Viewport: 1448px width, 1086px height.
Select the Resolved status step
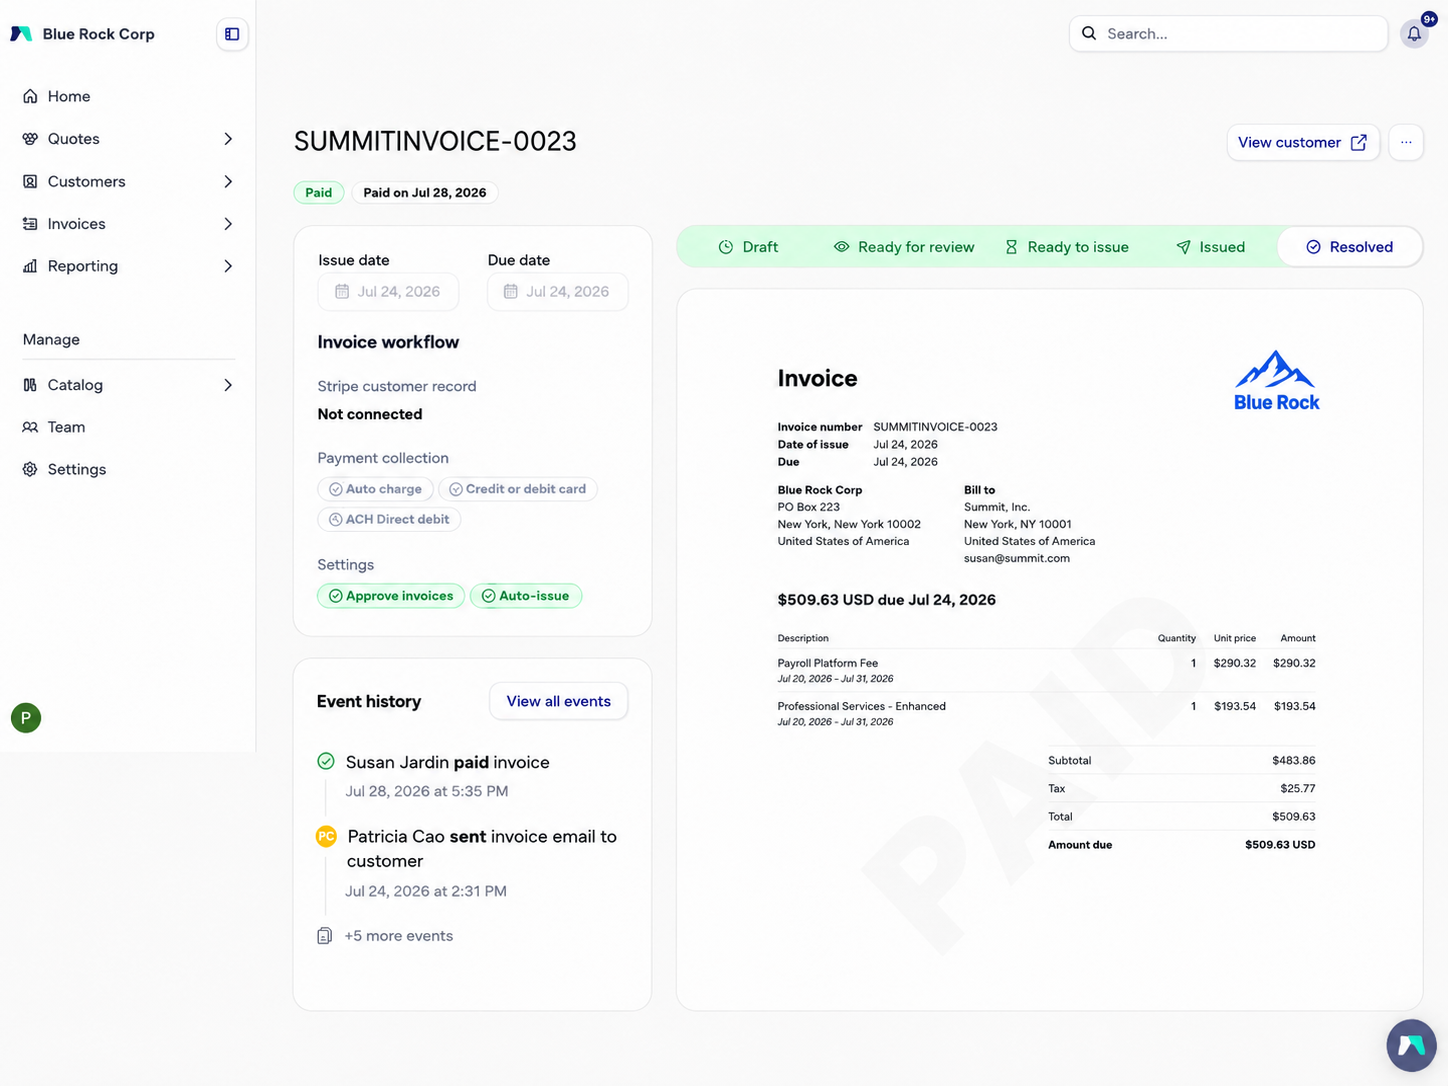coord(1349,247)
